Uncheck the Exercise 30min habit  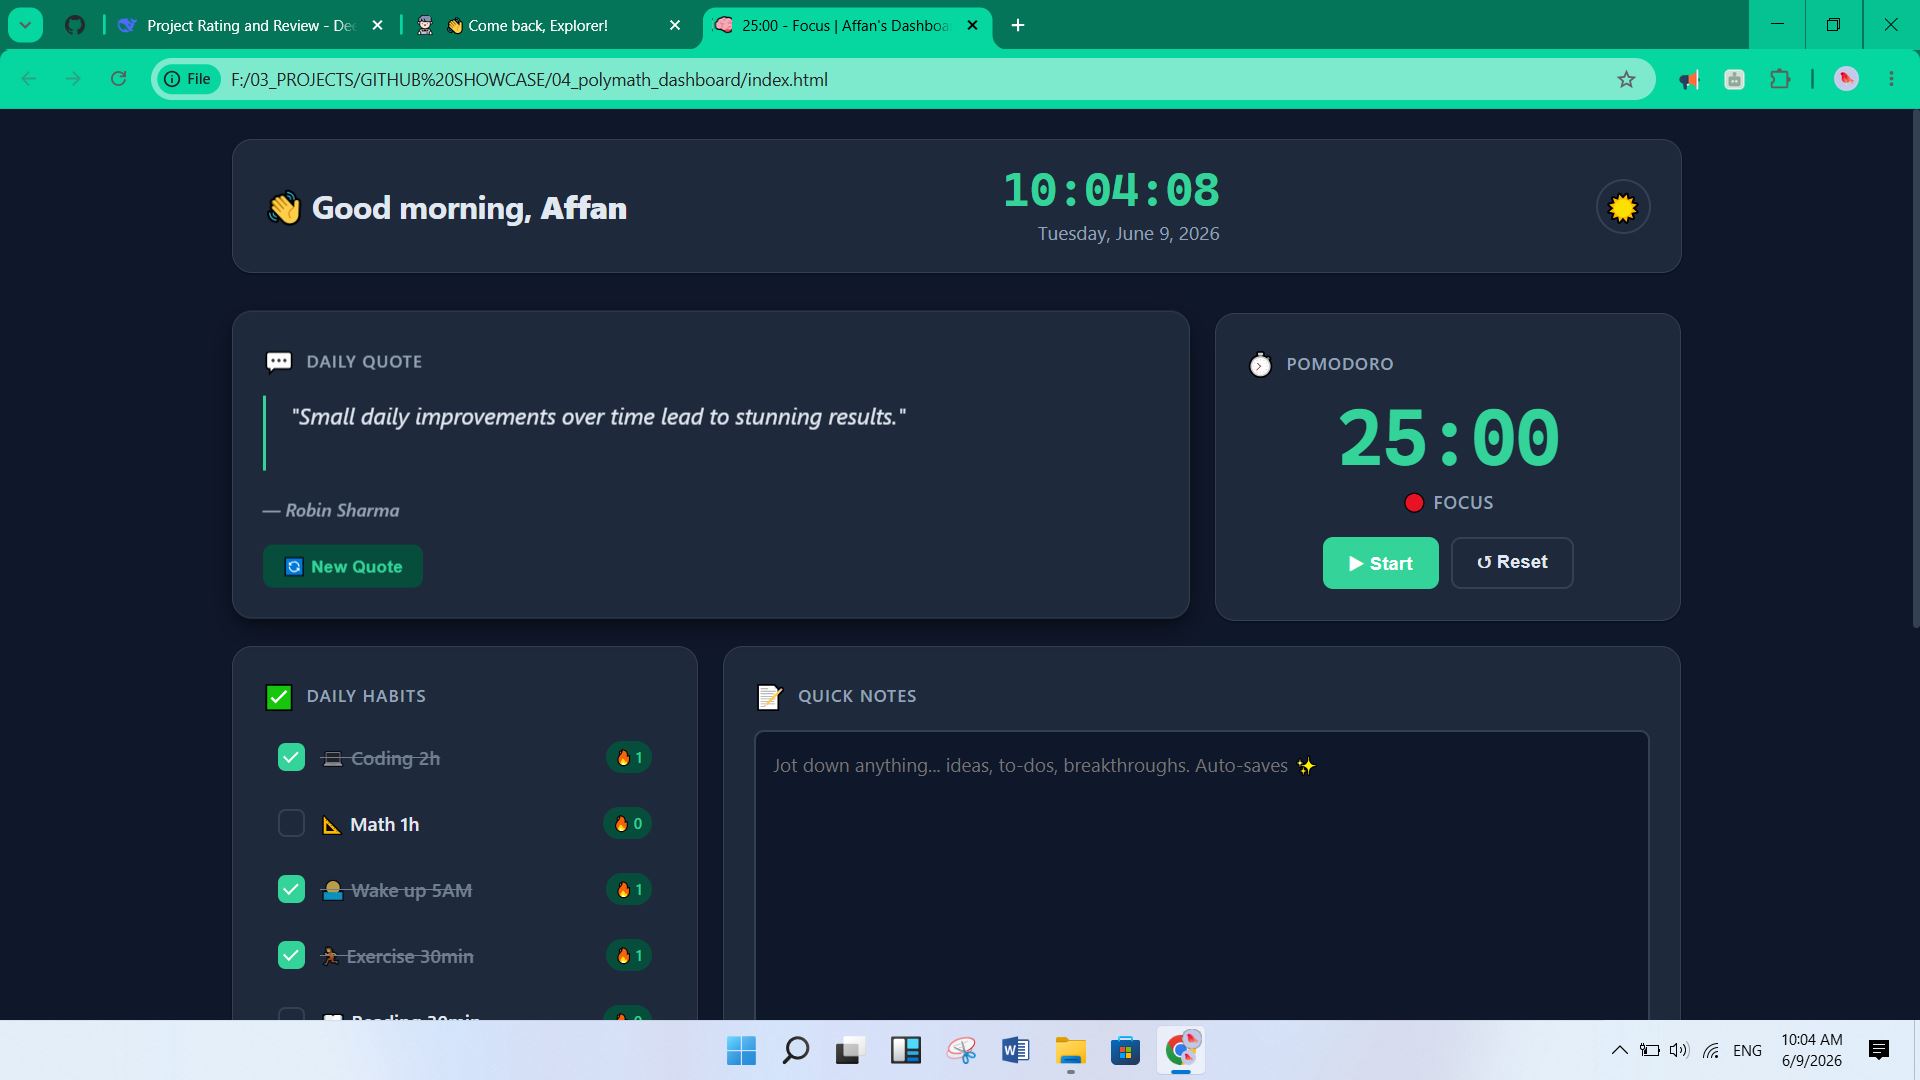291,955
